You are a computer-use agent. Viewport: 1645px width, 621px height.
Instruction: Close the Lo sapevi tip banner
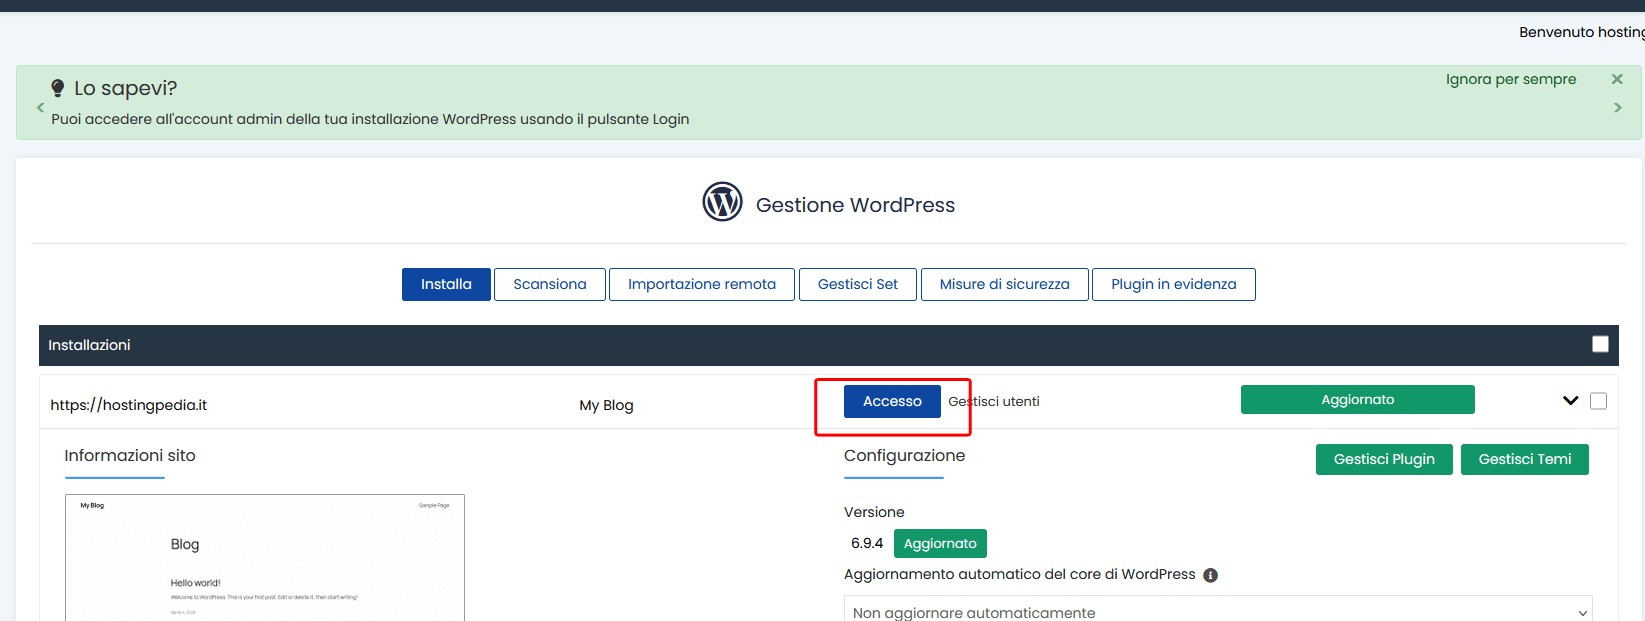pos(1617,79)
